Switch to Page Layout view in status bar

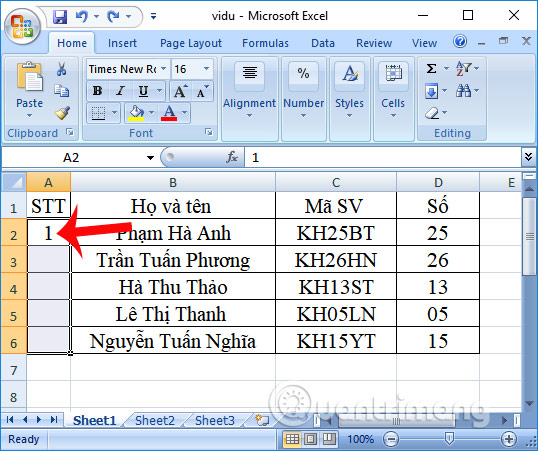coord(311,439)
